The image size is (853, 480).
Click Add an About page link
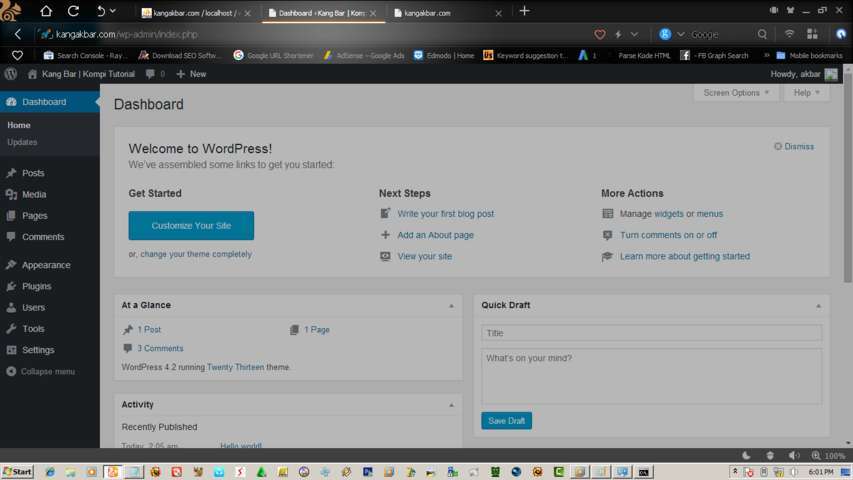pyautogui.click(x=435, y=235)
